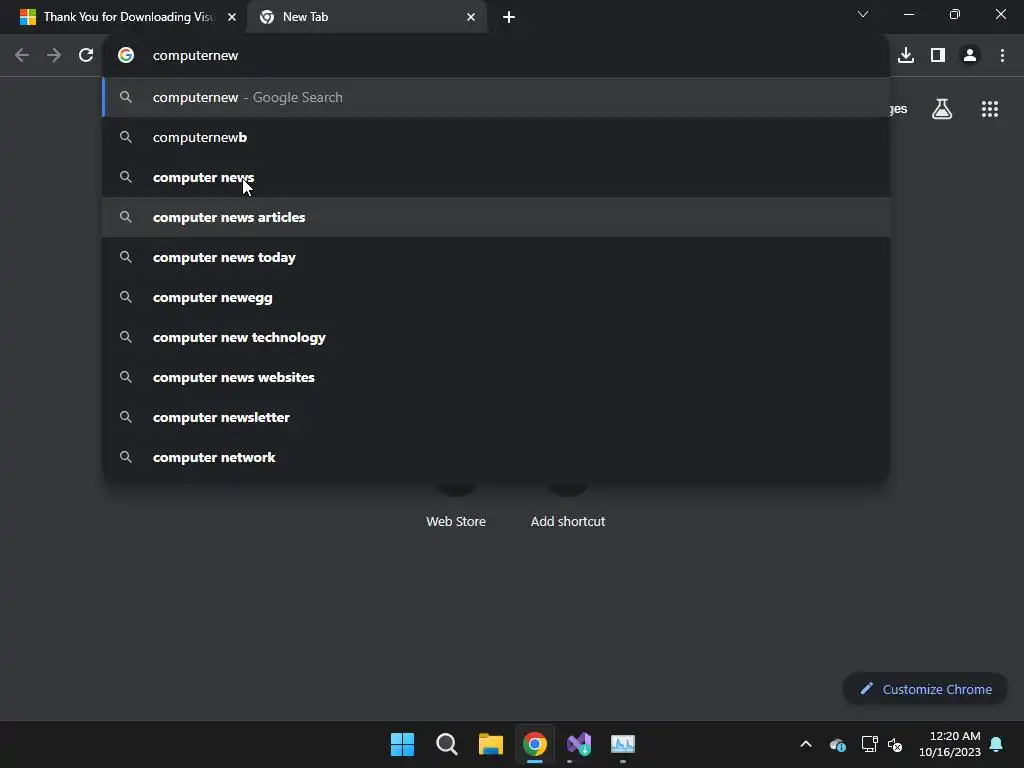Select 'computernew - Google Search' suggestion
The height and width of the screenshot is (768, 1024).
coord(496,97)
